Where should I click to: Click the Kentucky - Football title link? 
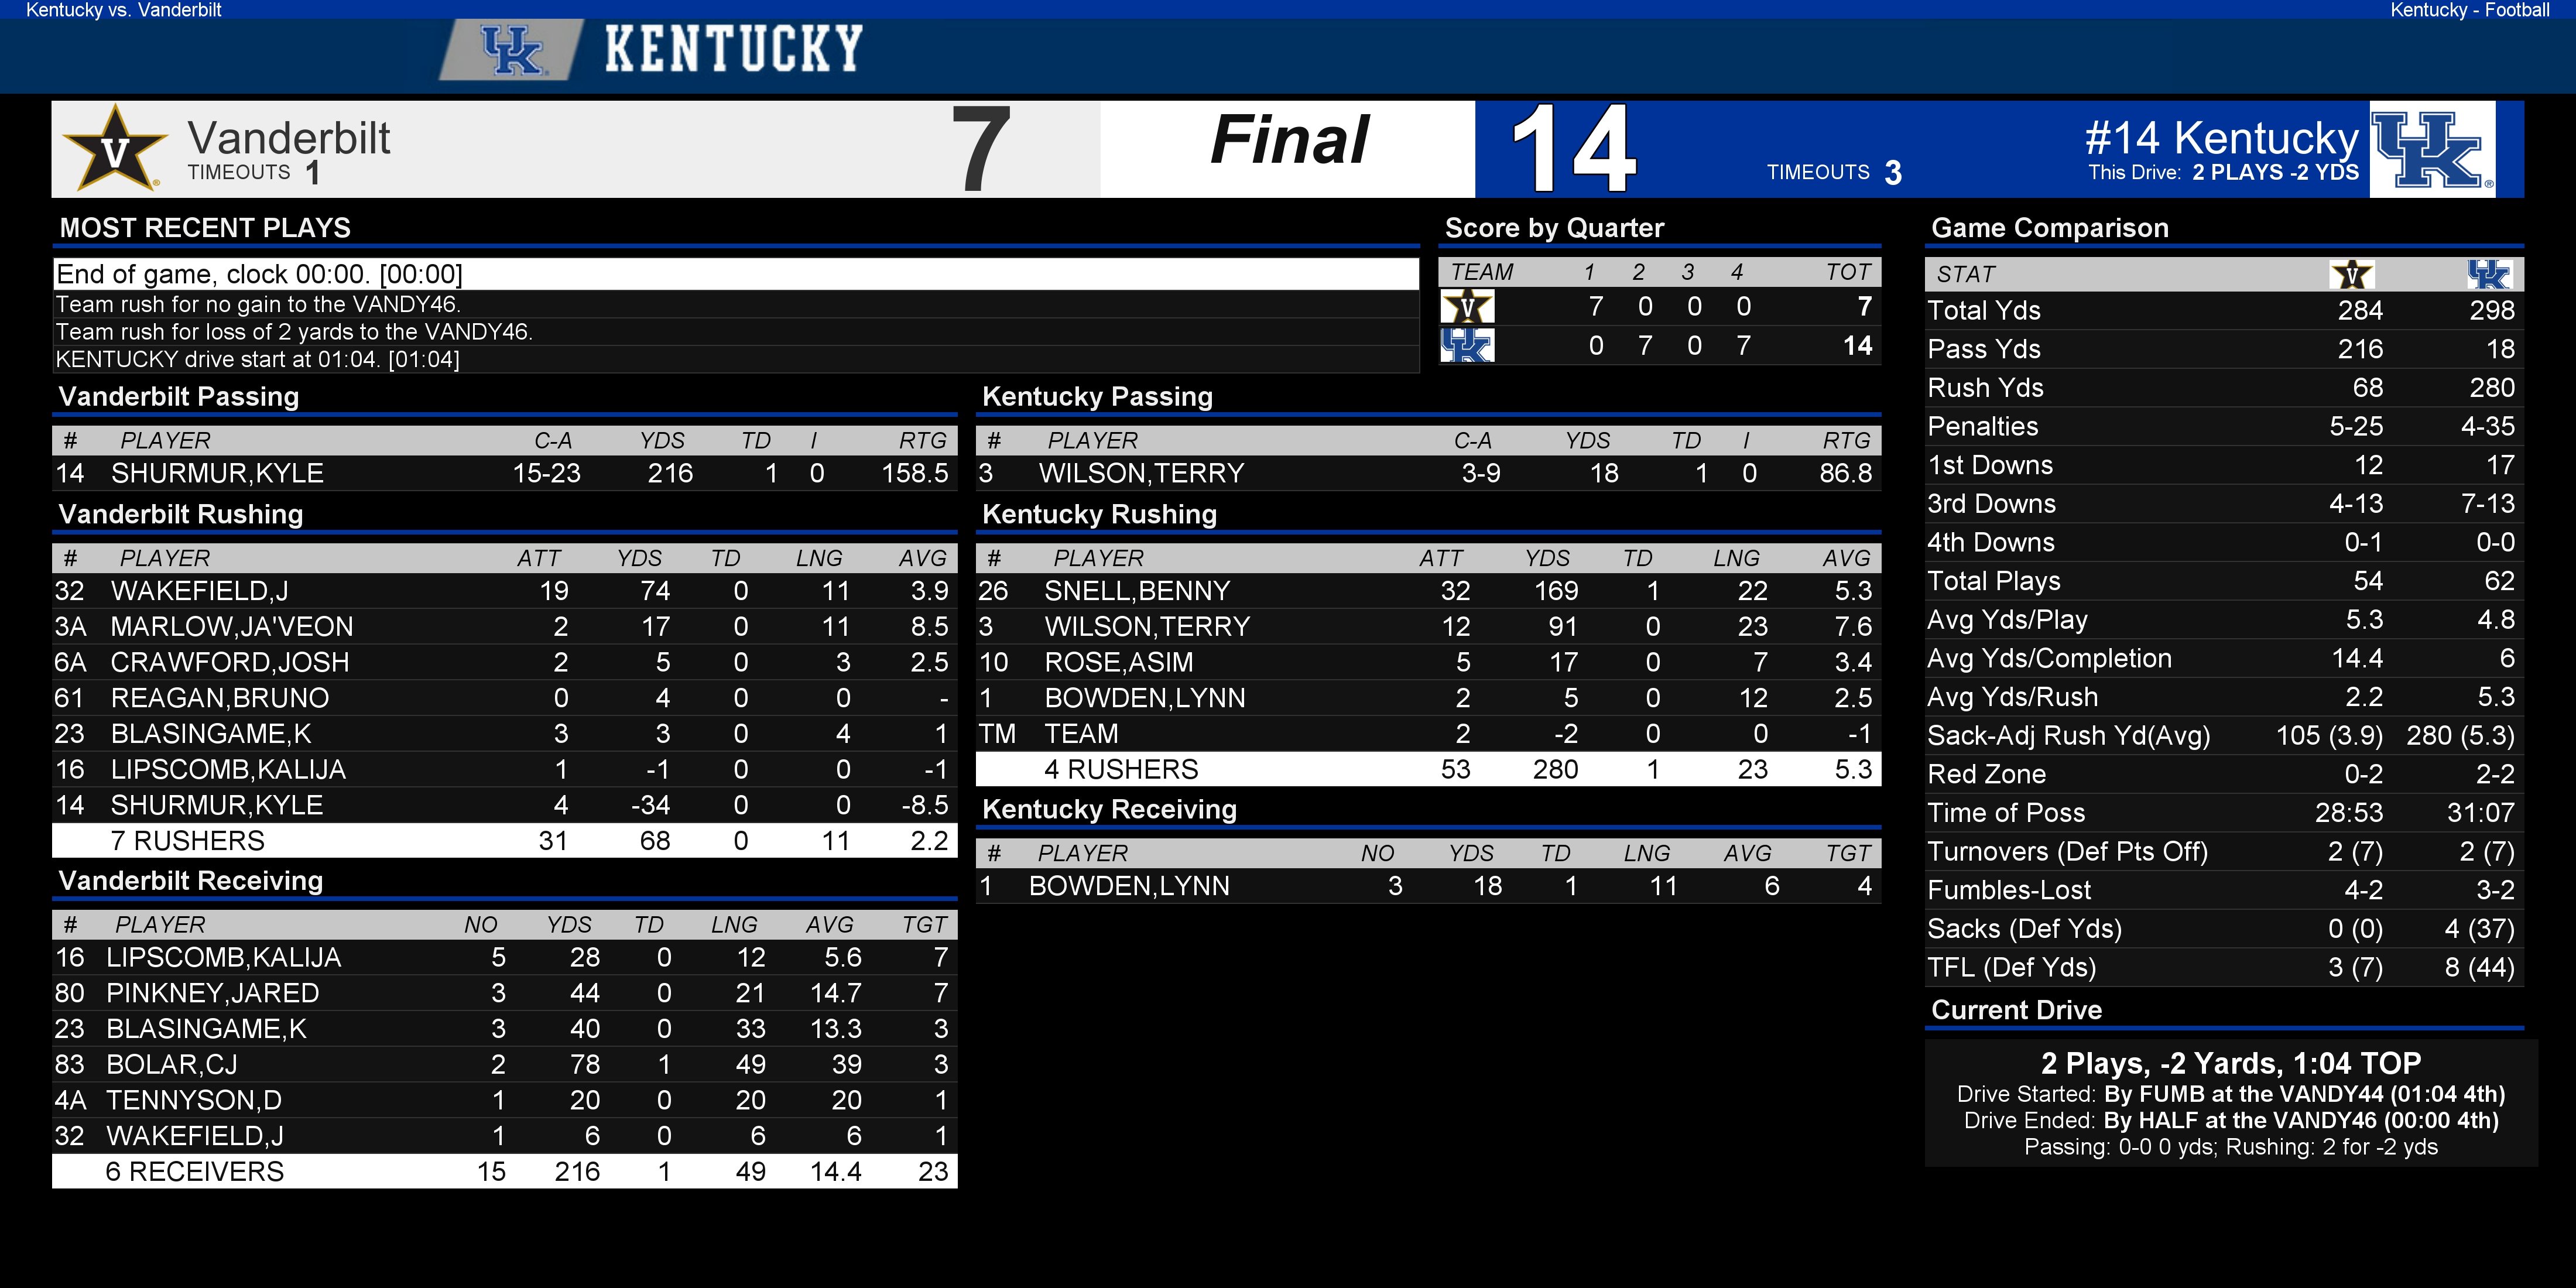(x=2469, y=10)
